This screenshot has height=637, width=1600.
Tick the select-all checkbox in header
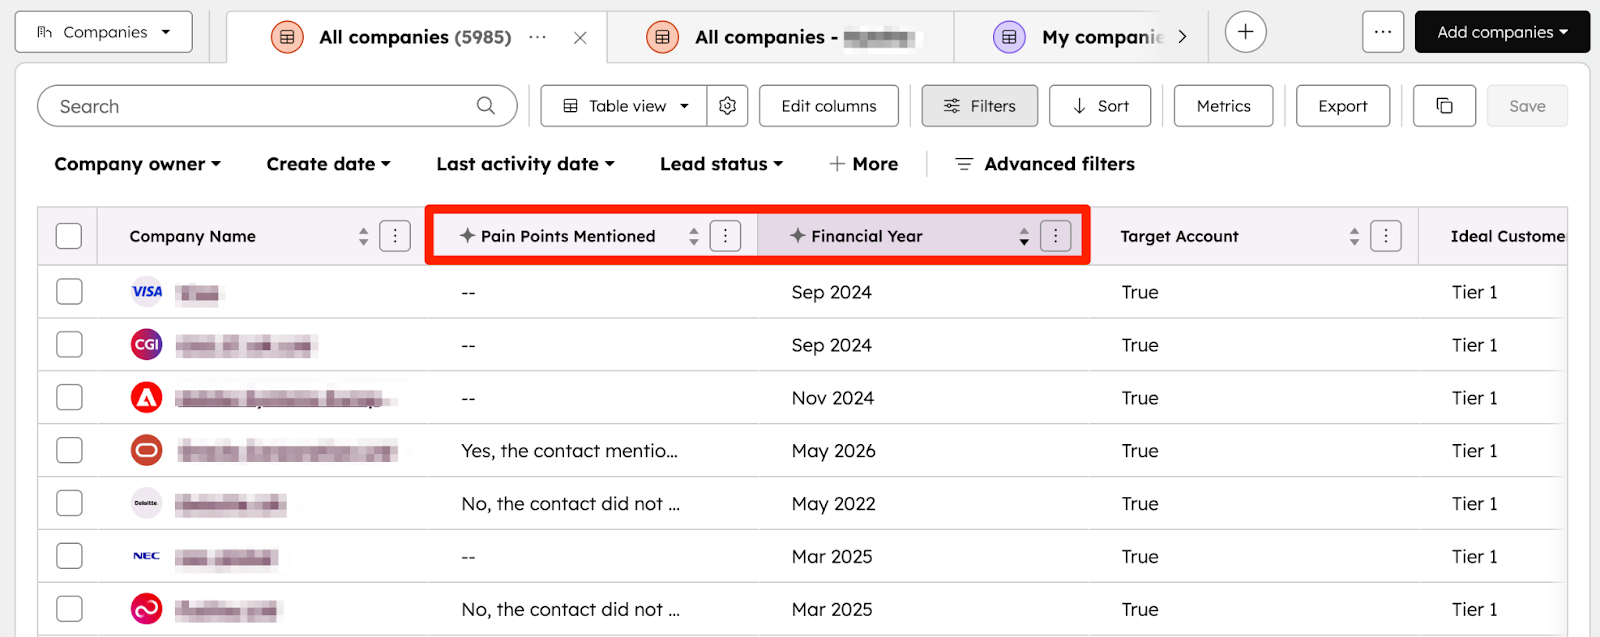coord(69,236)
